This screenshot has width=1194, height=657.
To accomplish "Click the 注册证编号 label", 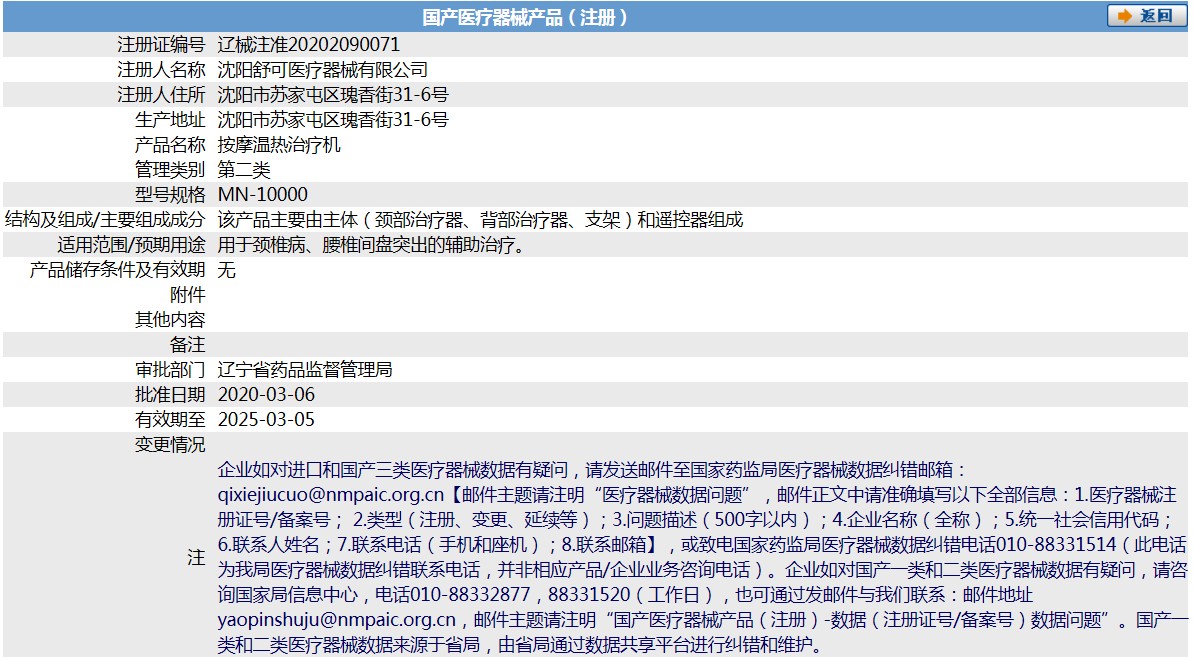I will 161,45.
